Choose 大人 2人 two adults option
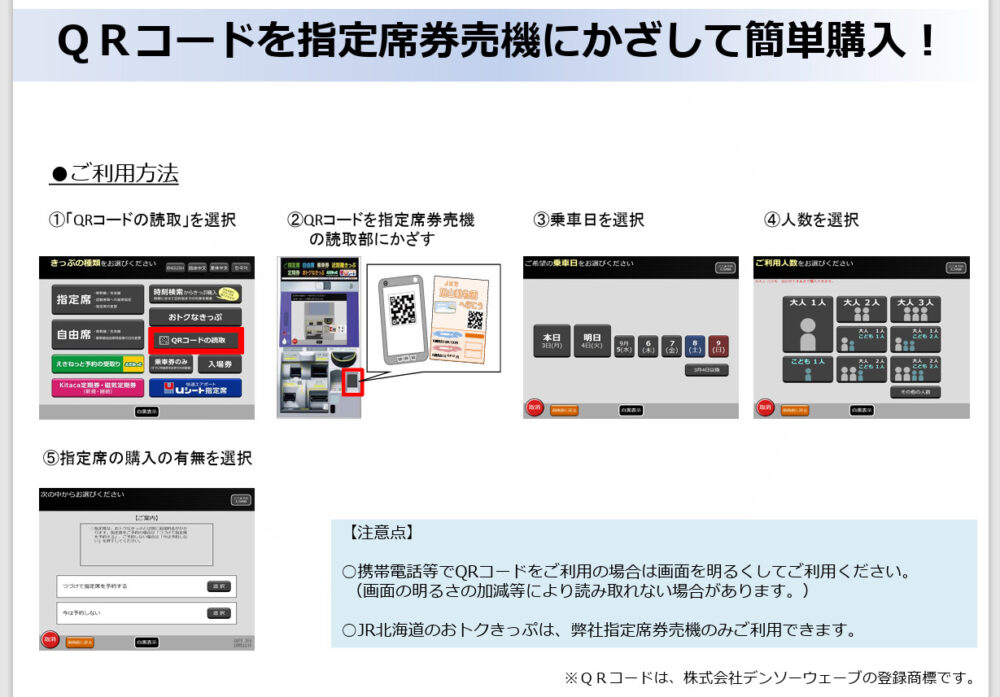This screenshot has width=1000, height=697. 862,310
